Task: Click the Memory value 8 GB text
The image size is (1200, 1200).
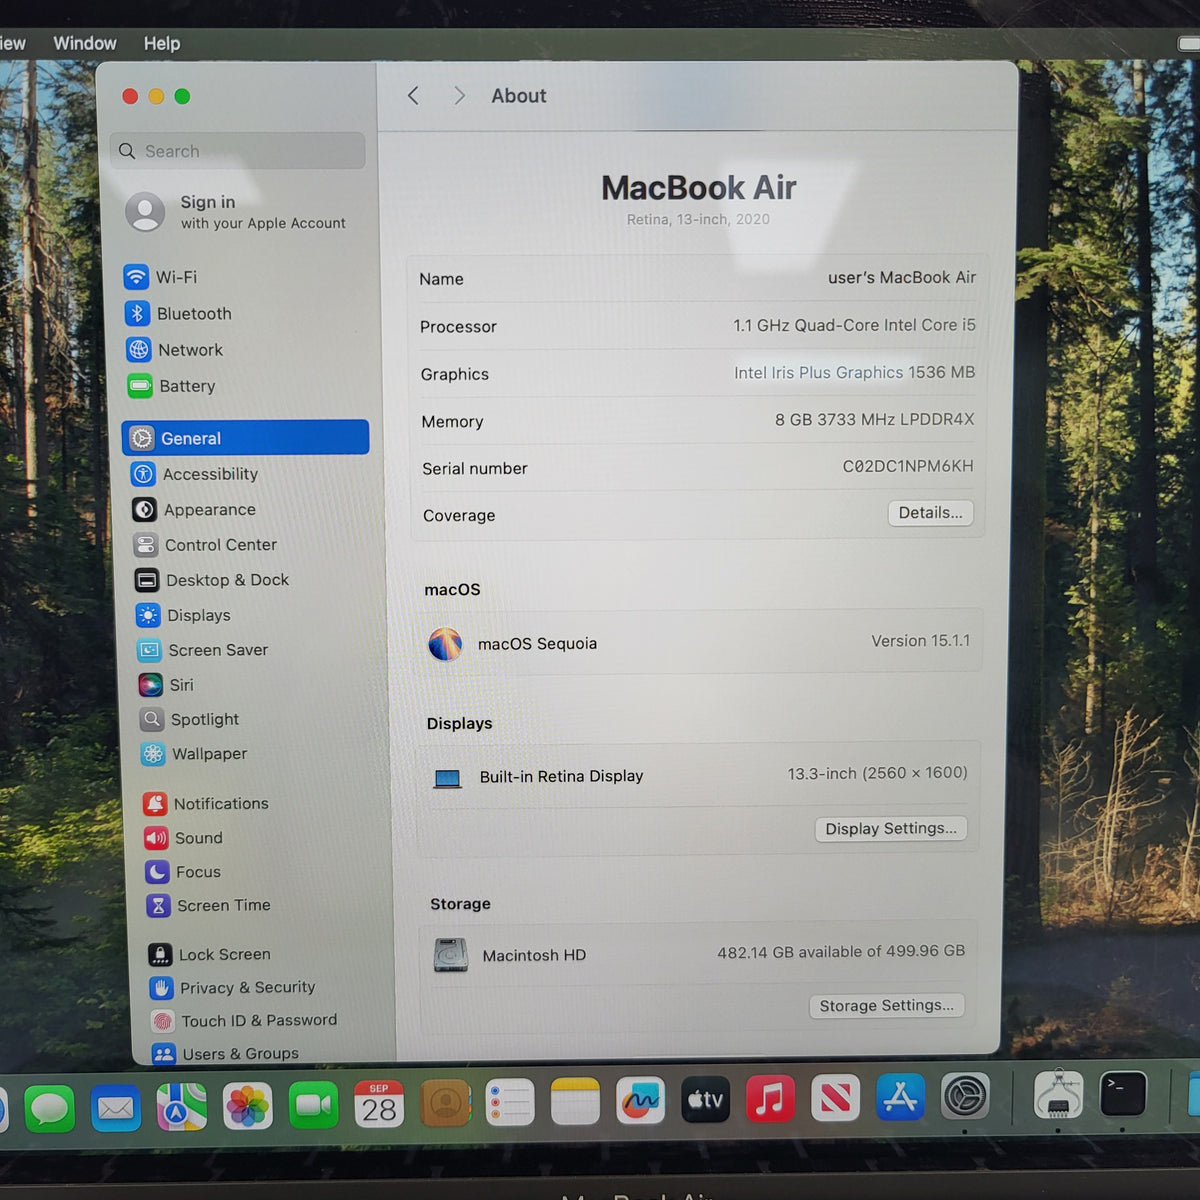Action: (874, 420)
